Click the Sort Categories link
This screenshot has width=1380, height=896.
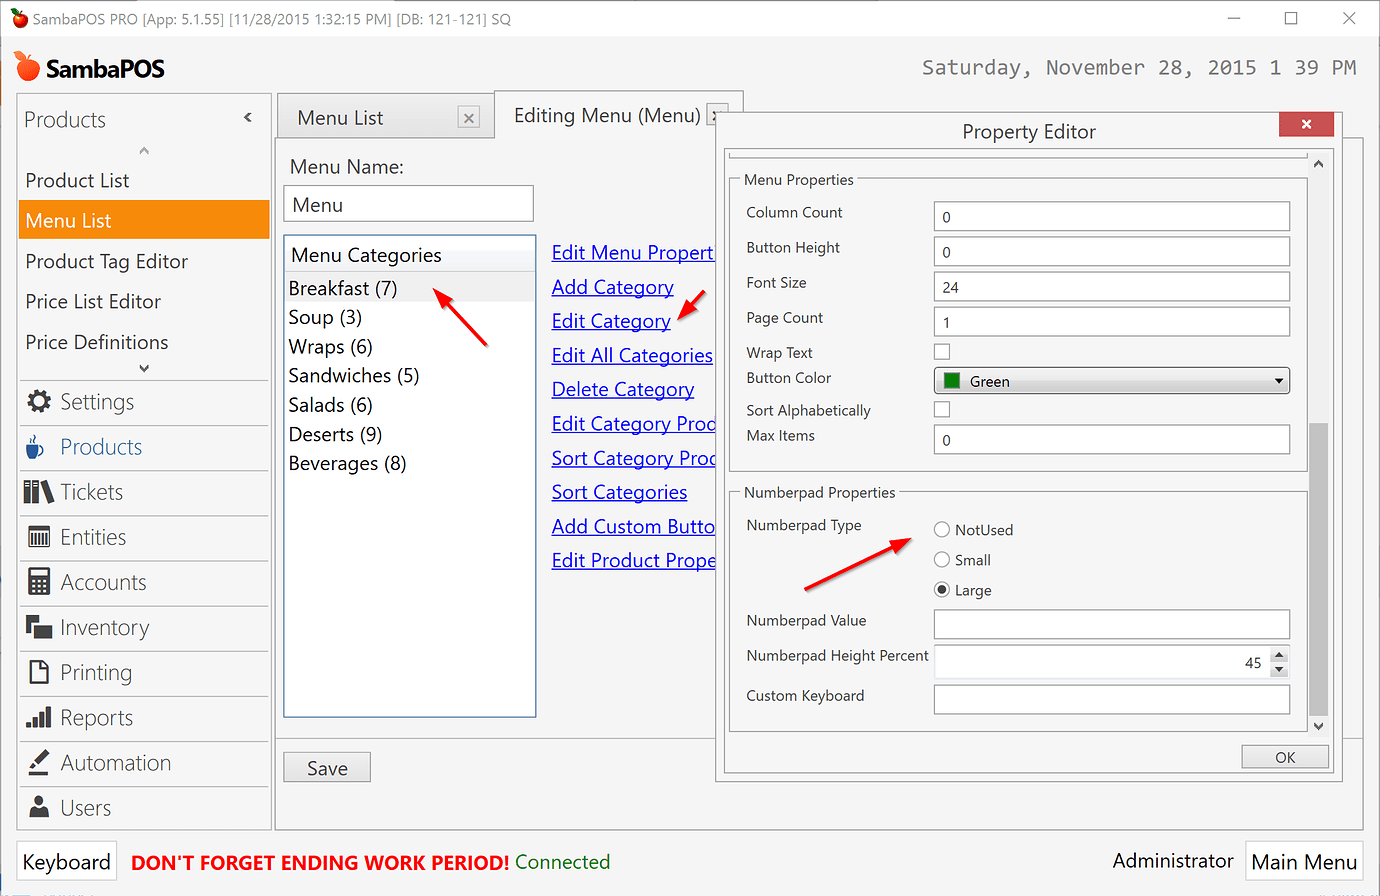(619, 492)
